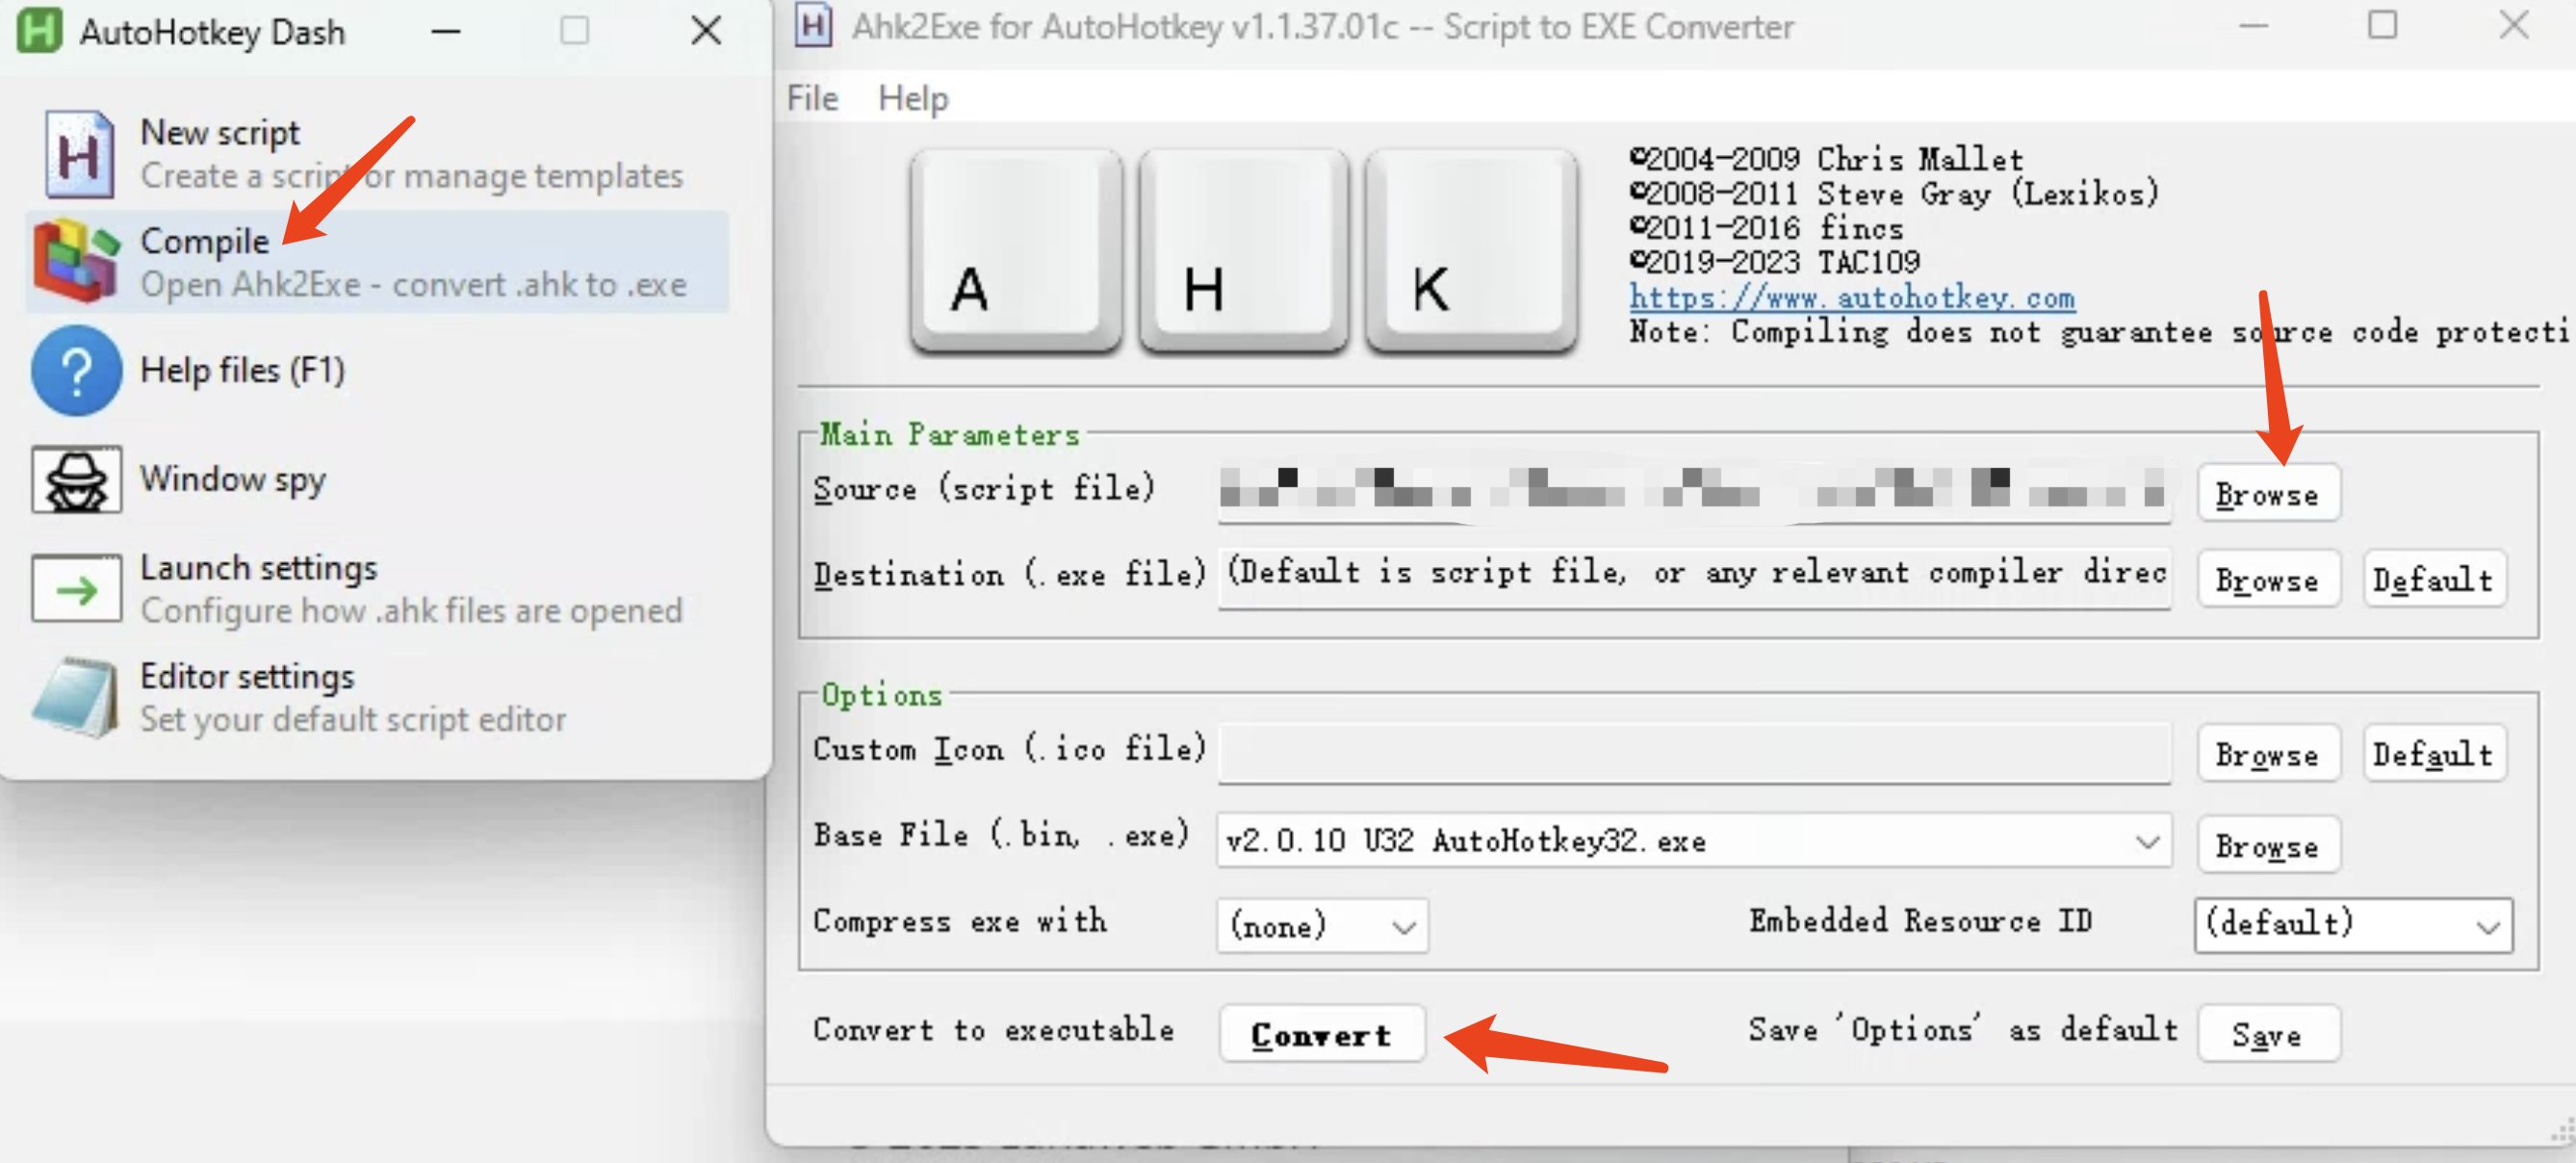The height and width of the screenshot is (1163, 2576).
Task: Click the AutoHotkey Dash green H title icon
Action: 40,30
